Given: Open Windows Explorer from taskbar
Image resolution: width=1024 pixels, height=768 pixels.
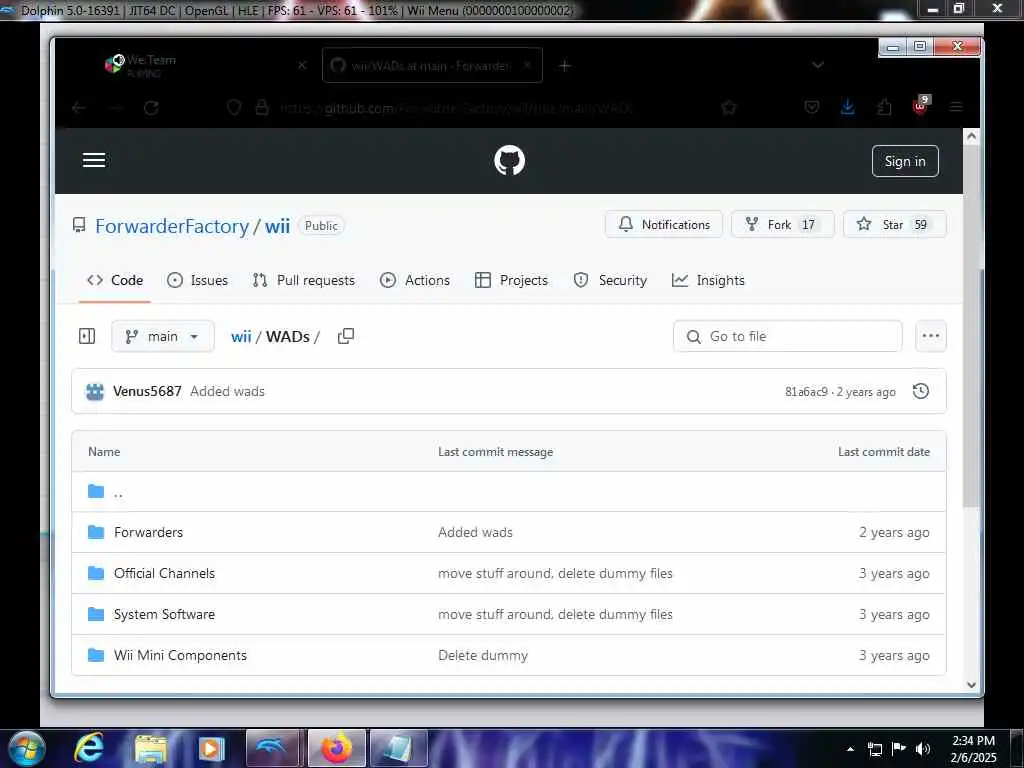Looking at the screenshot, I should pos(151,749).
